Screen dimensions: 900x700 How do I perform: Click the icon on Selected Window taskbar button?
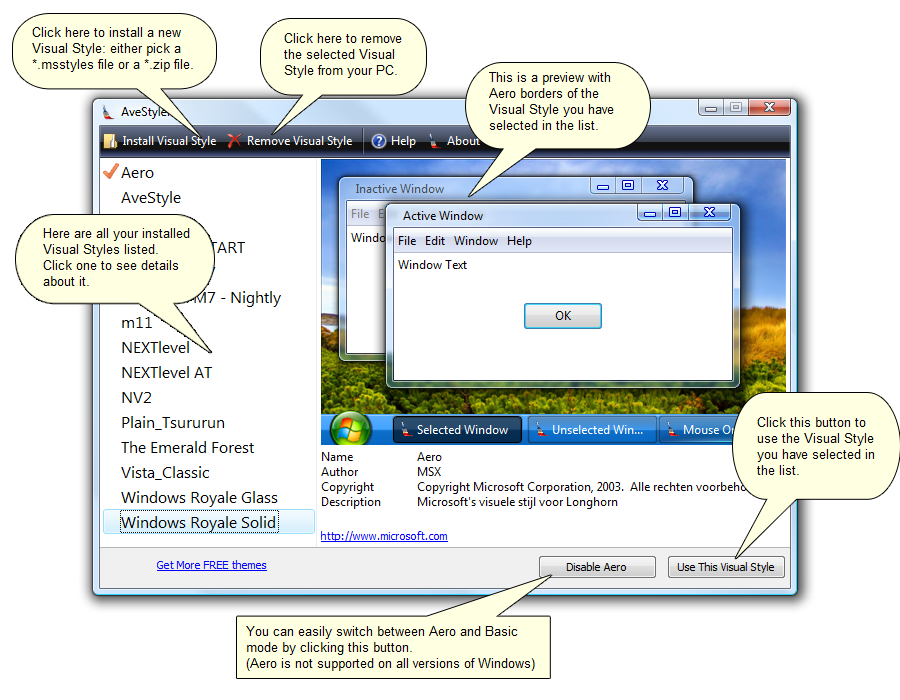click(405, 429)
